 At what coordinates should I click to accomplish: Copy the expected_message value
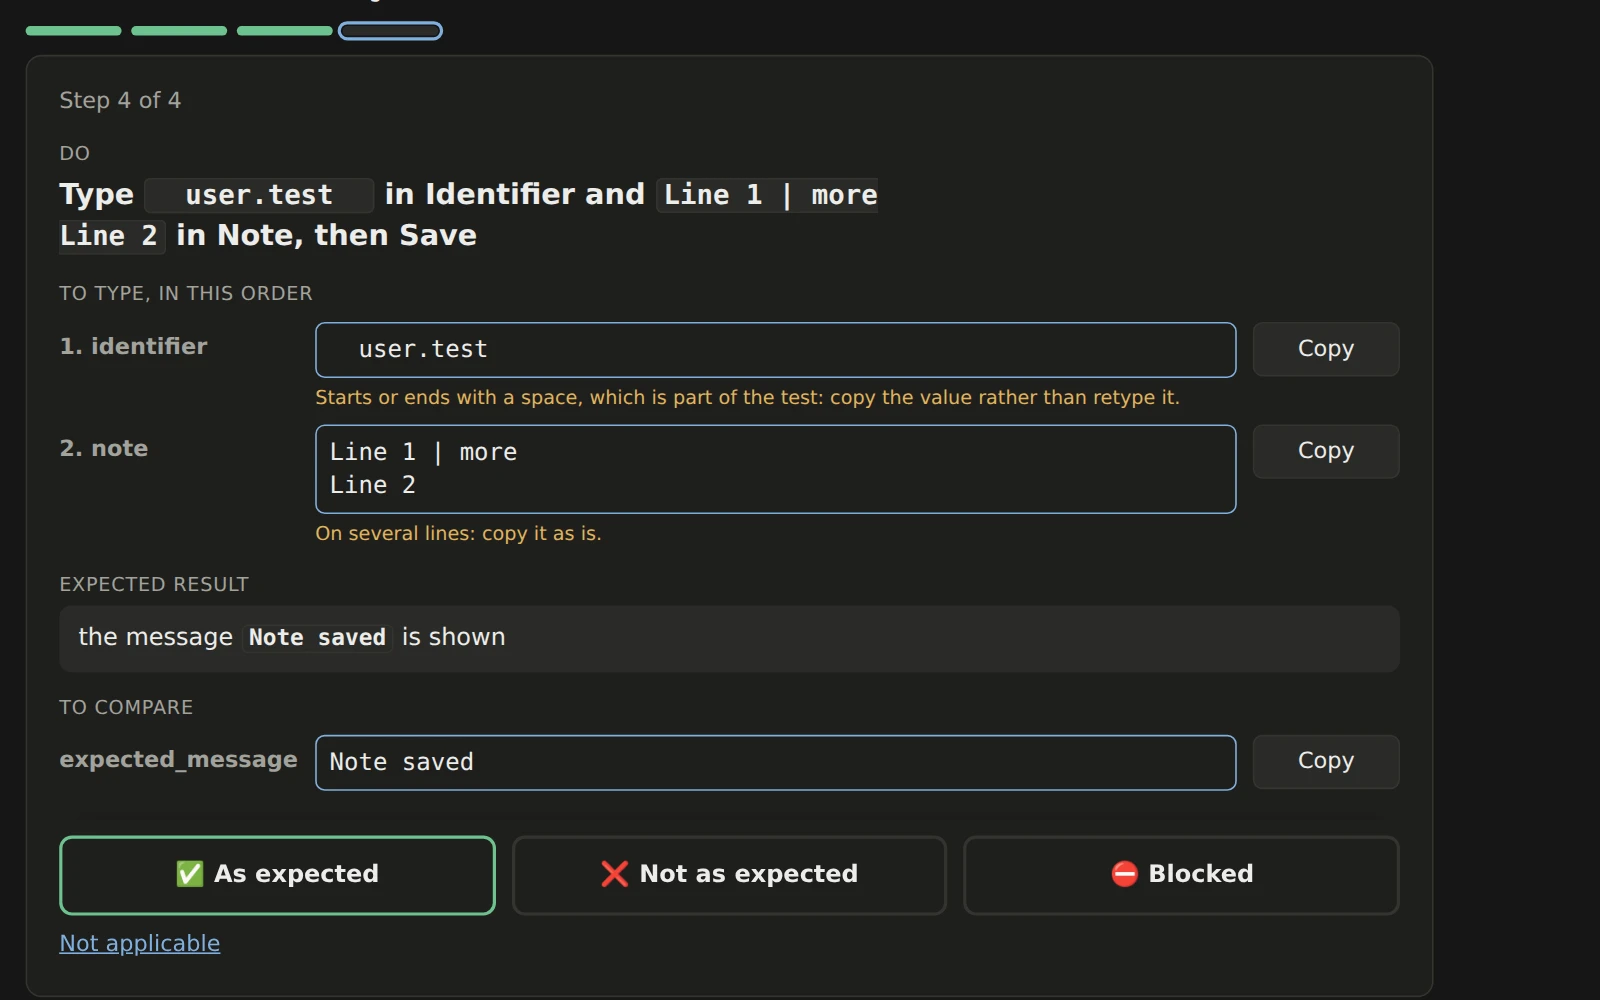[x=1326, y=762]
